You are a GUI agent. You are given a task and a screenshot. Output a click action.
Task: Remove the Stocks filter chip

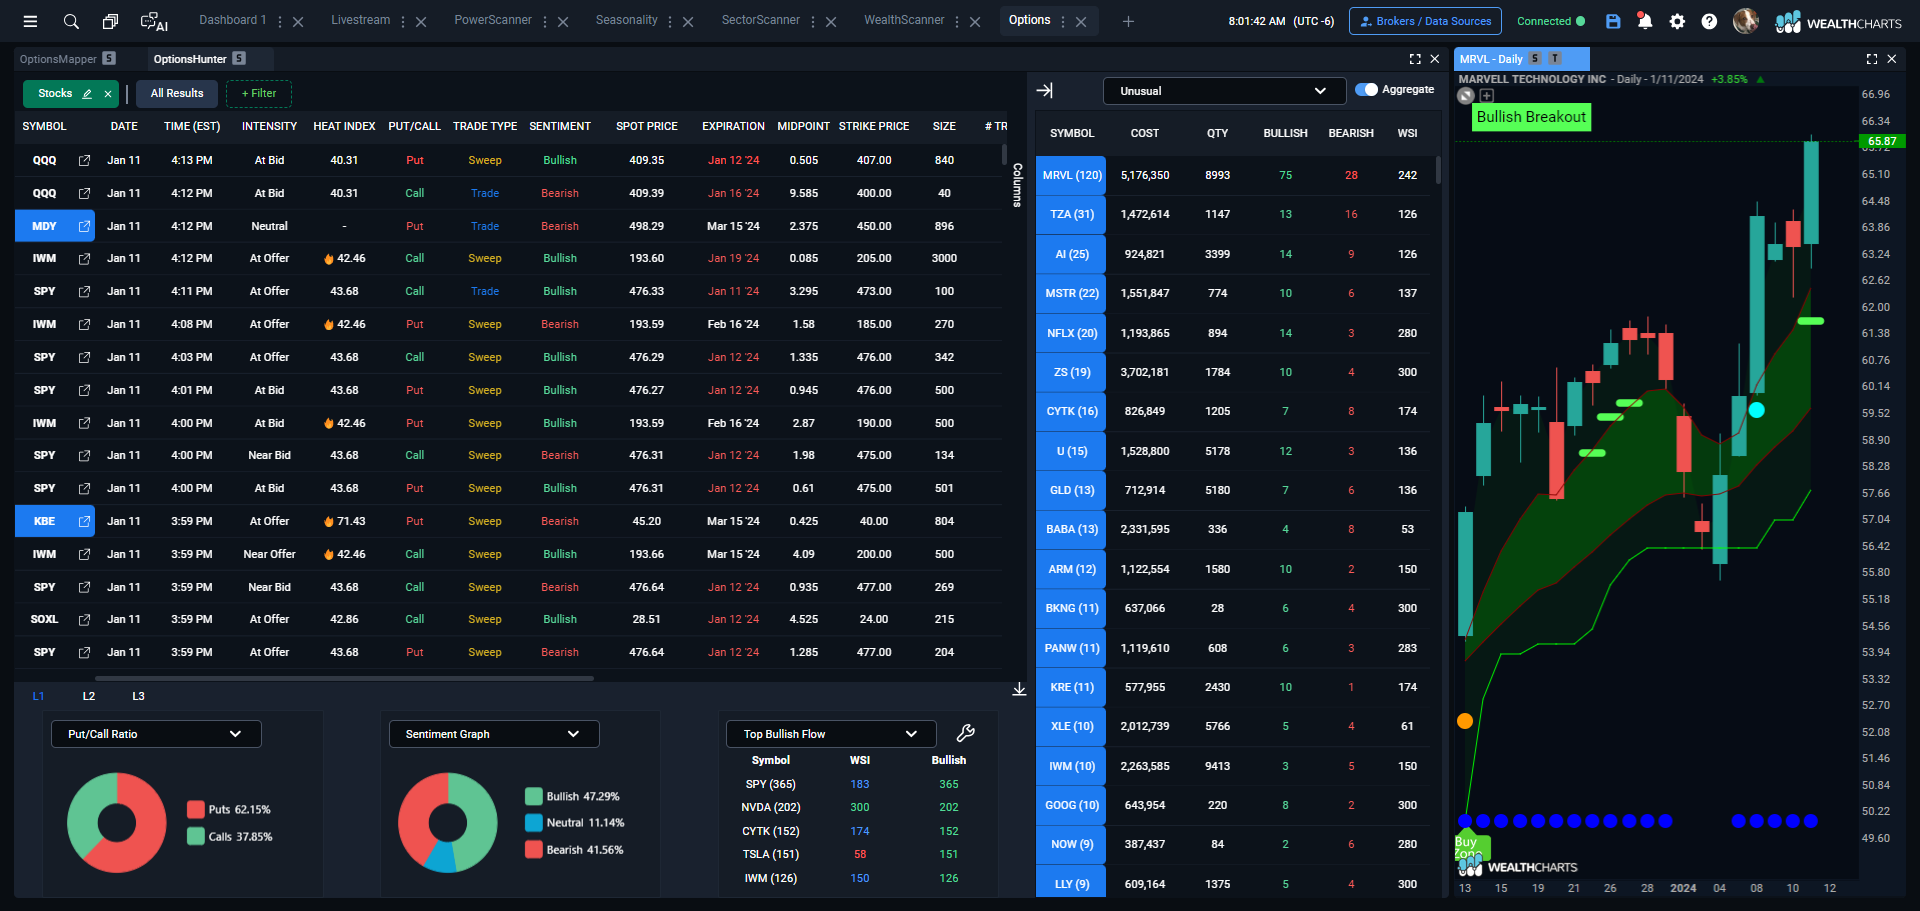tap(108, 94)
